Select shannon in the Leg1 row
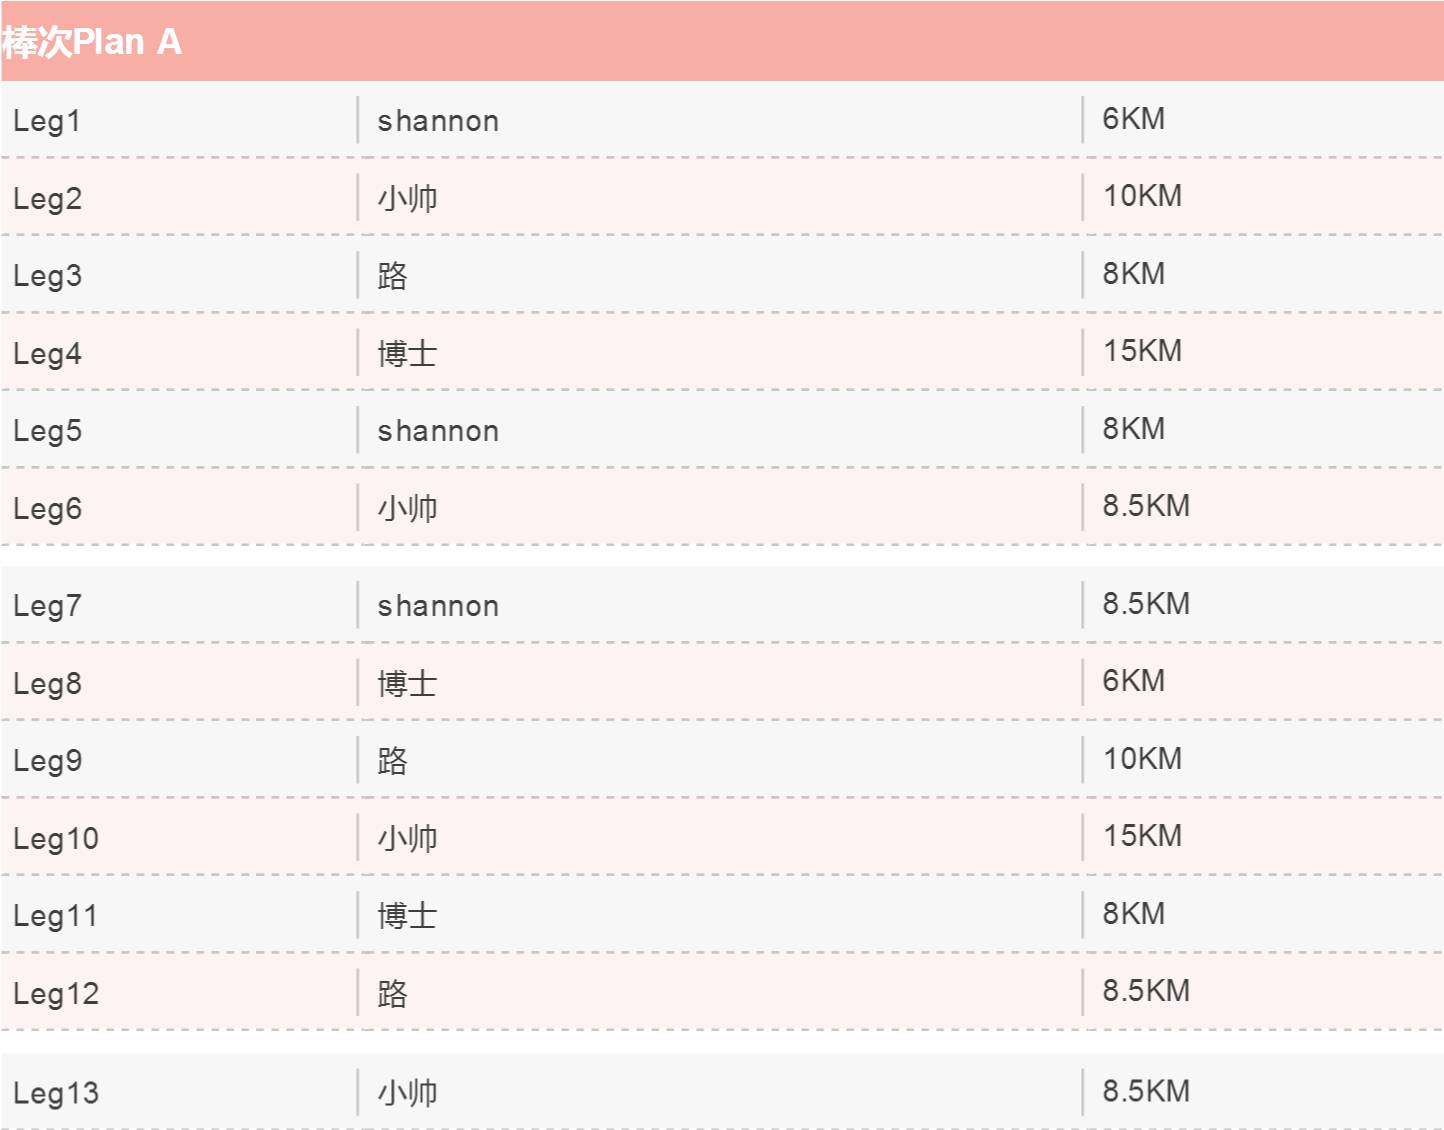 click(x=438, y=121)
